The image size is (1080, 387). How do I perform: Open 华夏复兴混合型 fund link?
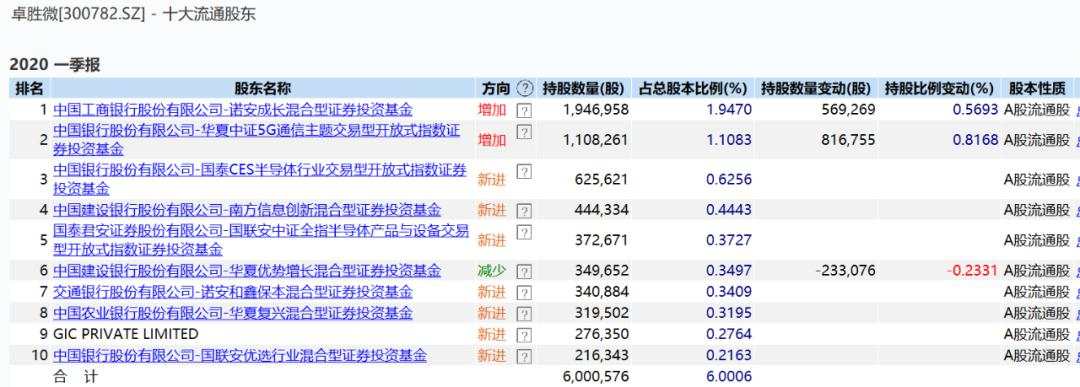point(233,313)
